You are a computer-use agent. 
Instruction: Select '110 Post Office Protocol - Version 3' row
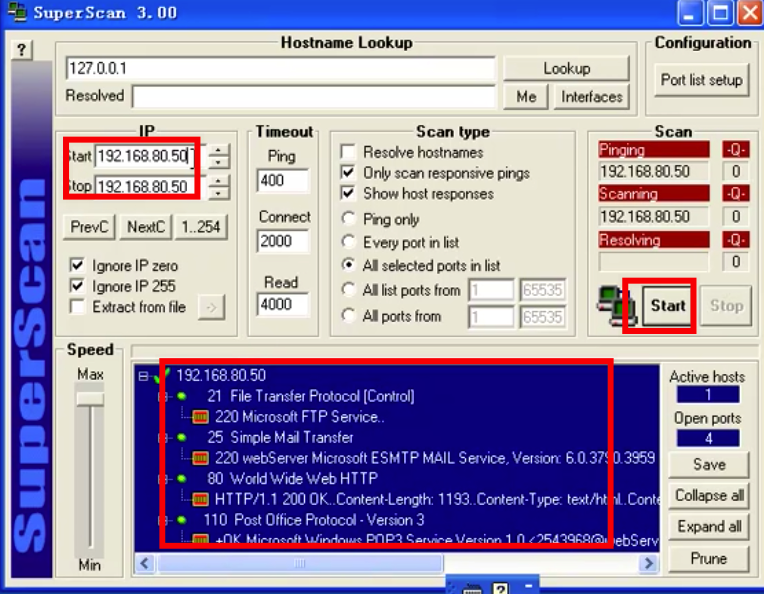coord(314,520)
